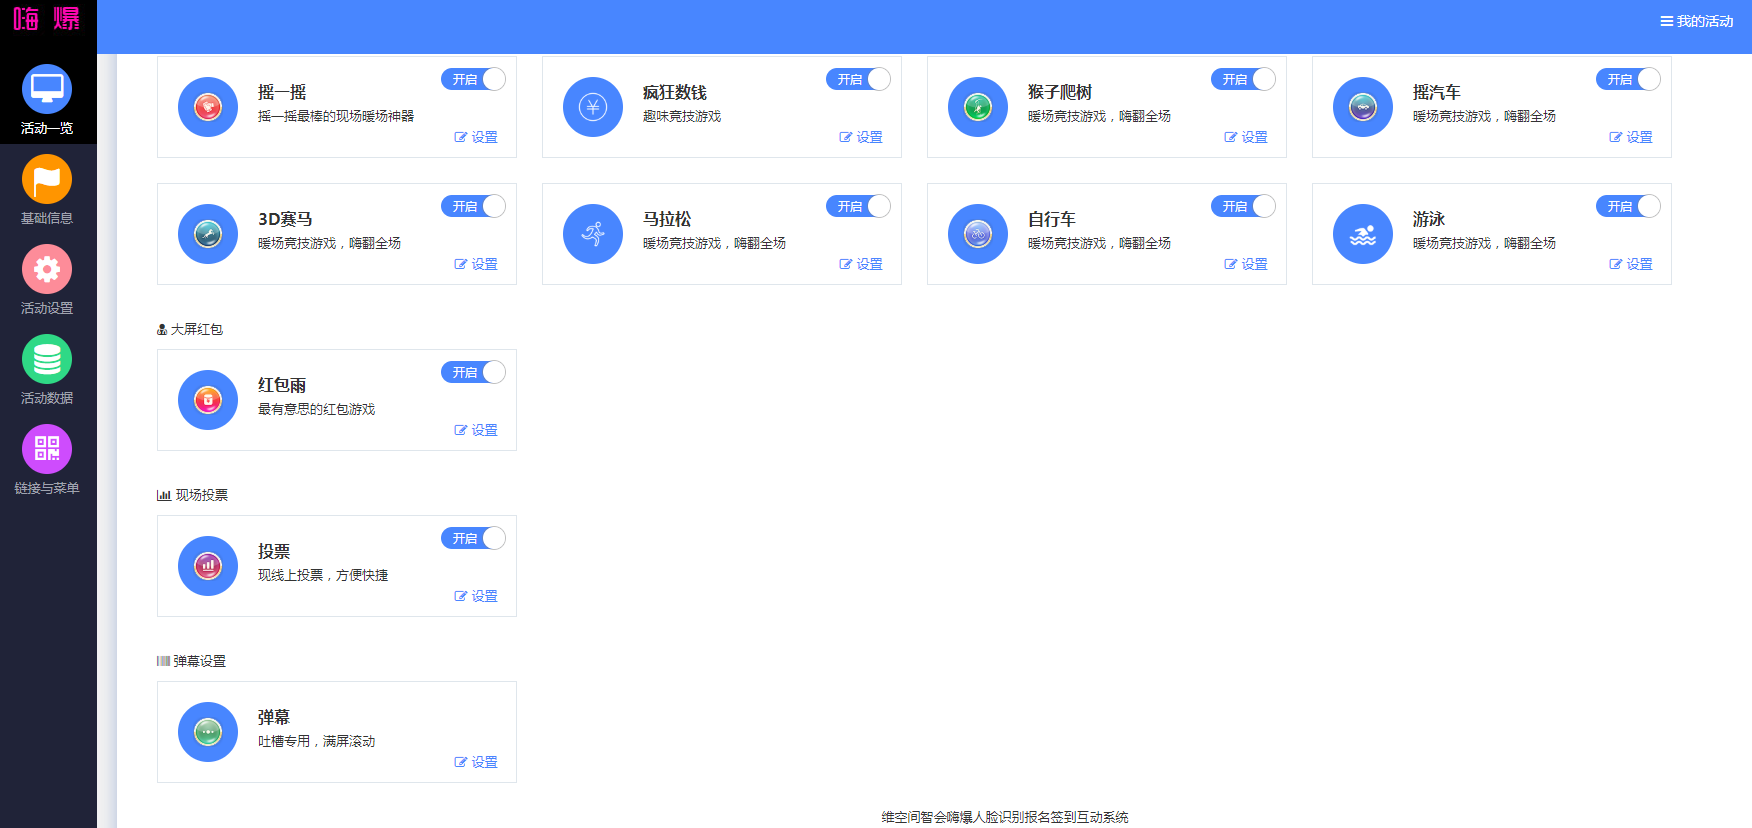Click the 投票 chart icon

(208, 566)
